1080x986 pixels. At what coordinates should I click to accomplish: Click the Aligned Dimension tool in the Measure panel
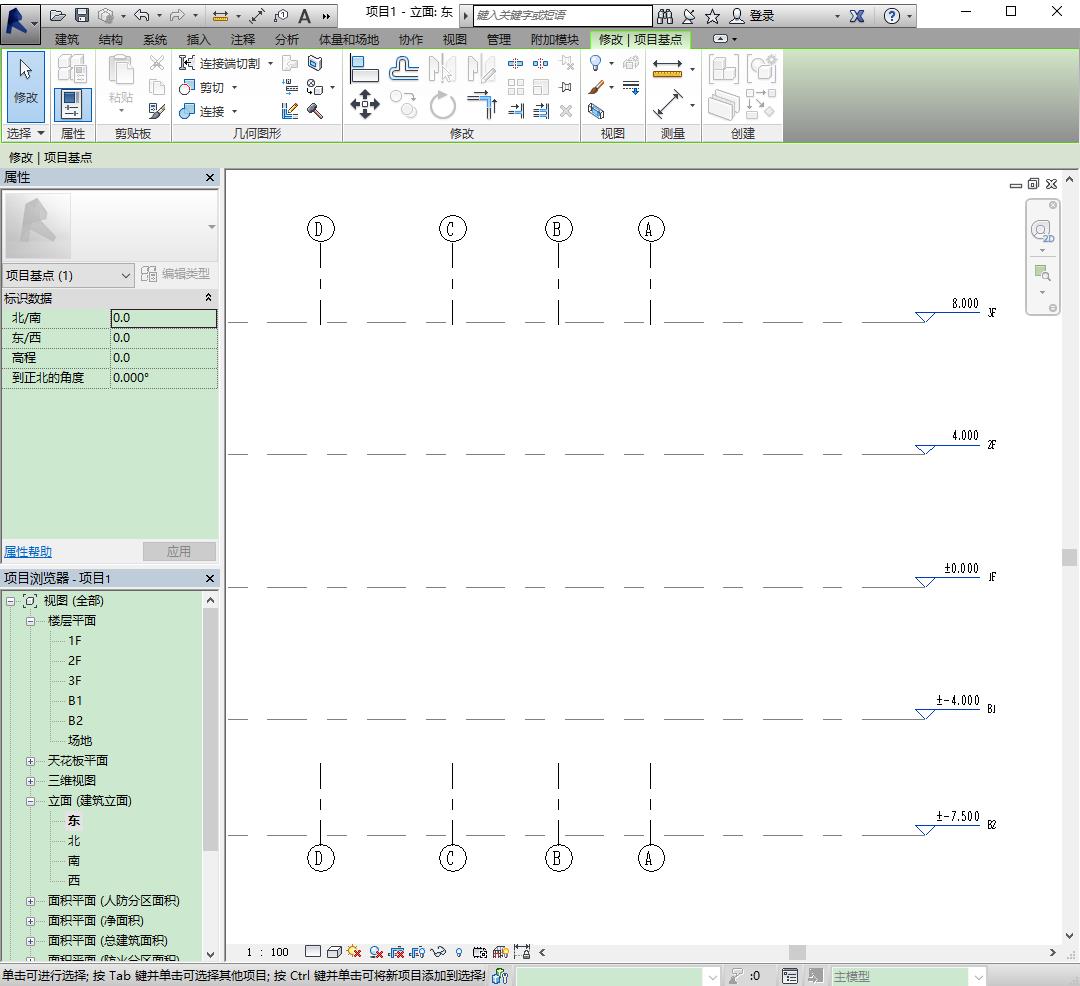[667, 105]
